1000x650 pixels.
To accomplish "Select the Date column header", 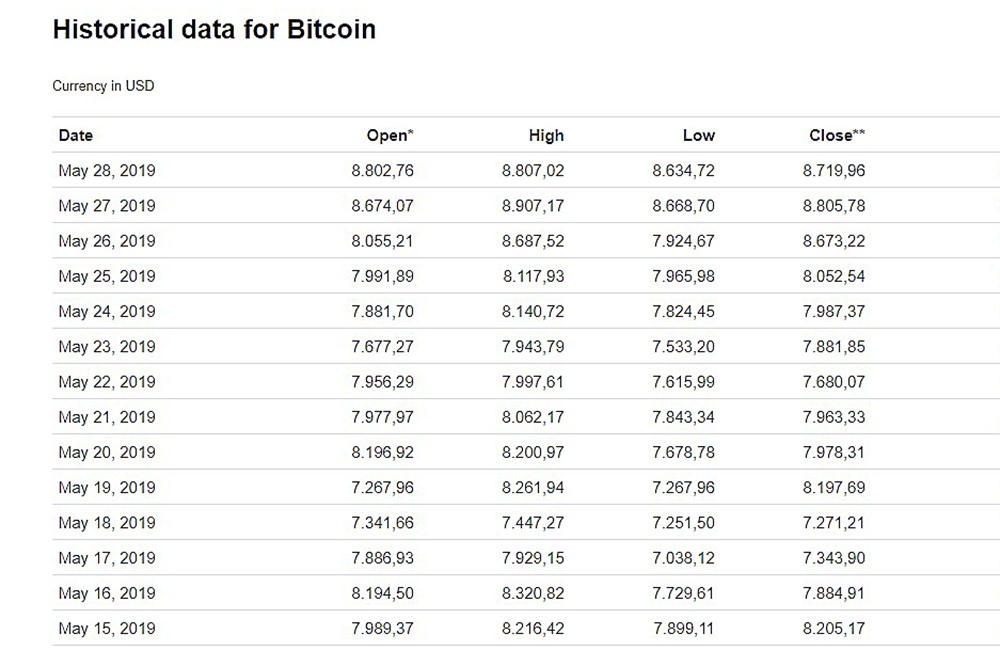I will coord(76,135).
